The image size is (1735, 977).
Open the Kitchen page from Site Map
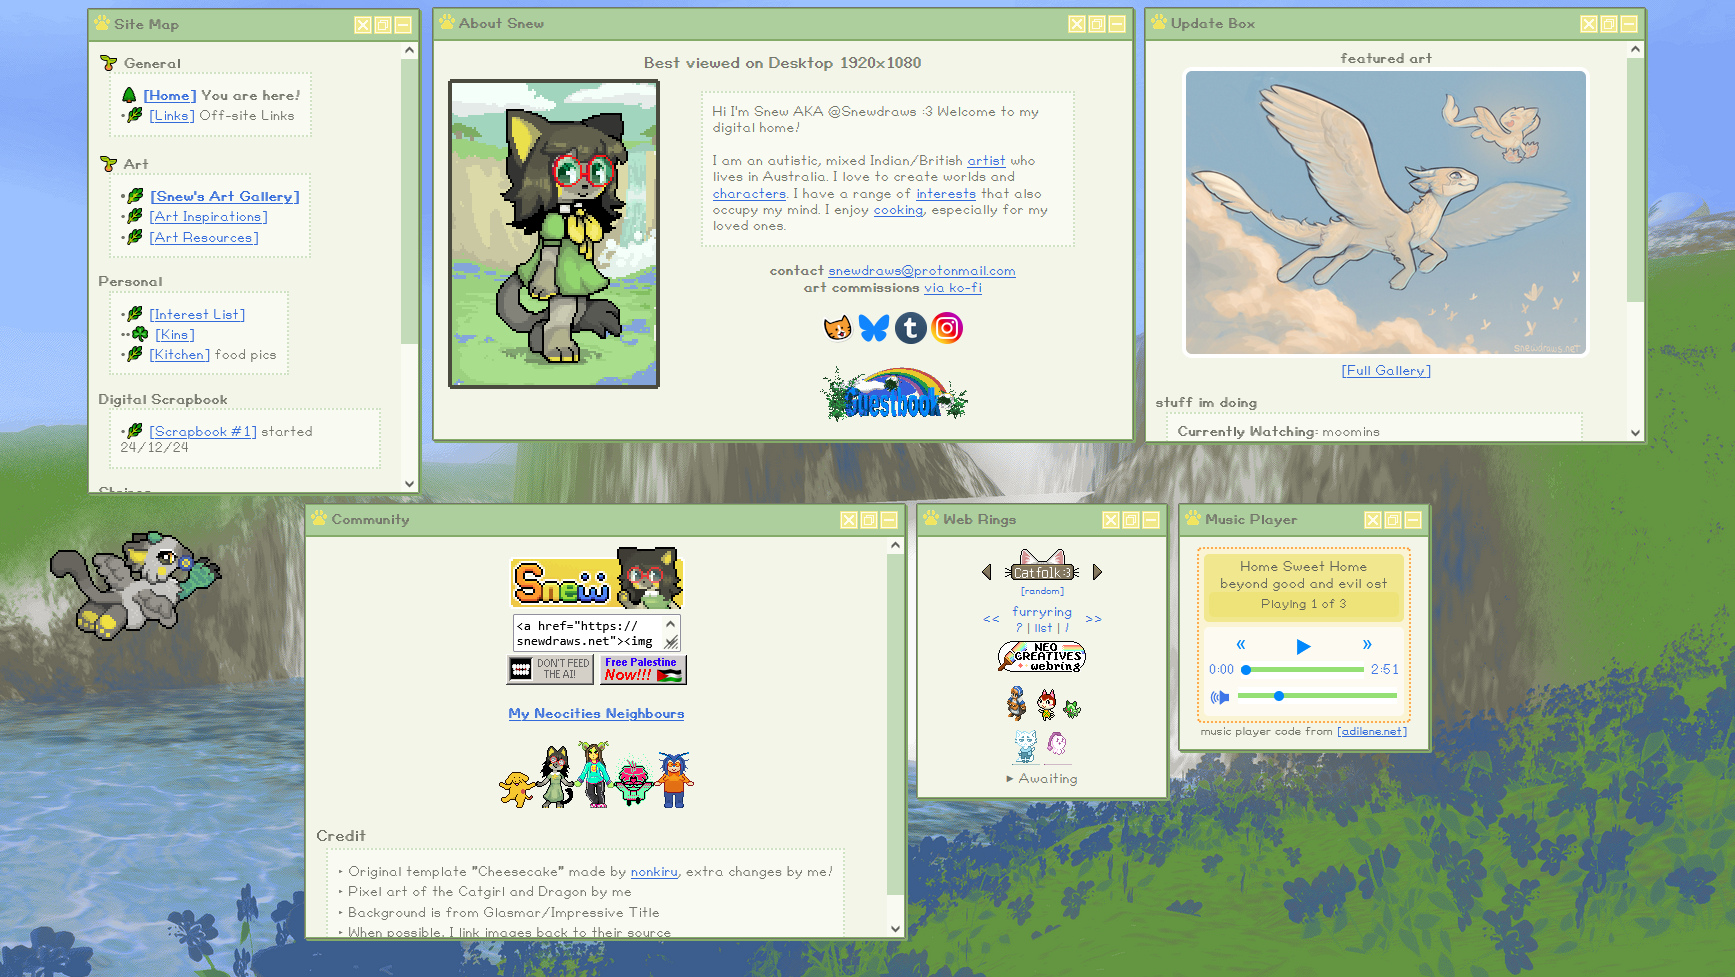180,355
